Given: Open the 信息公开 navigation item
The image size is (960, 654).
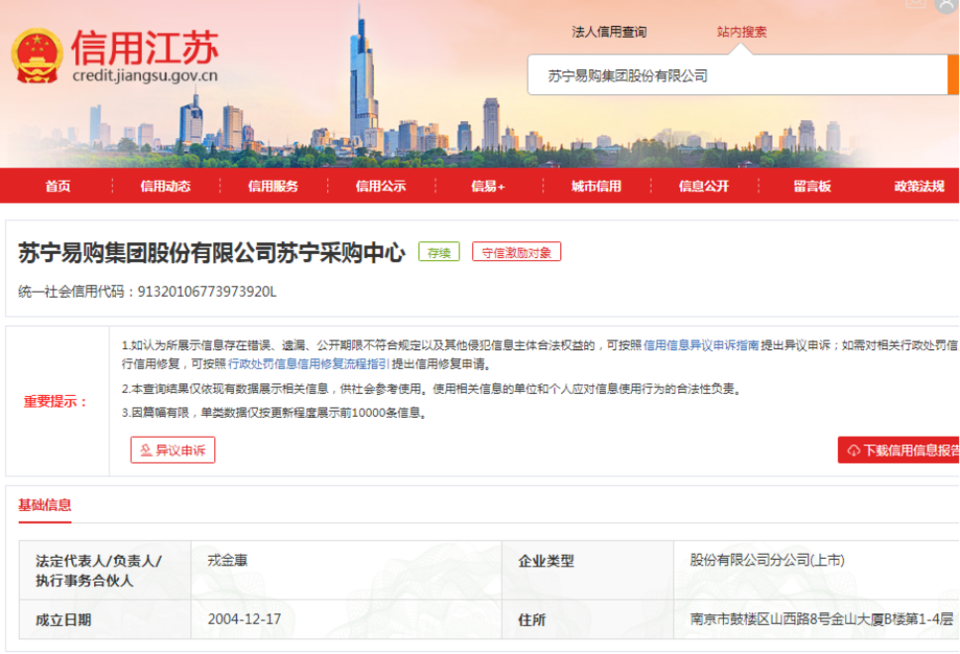Looking at the screenshot, I should click(x=704, y=186).
